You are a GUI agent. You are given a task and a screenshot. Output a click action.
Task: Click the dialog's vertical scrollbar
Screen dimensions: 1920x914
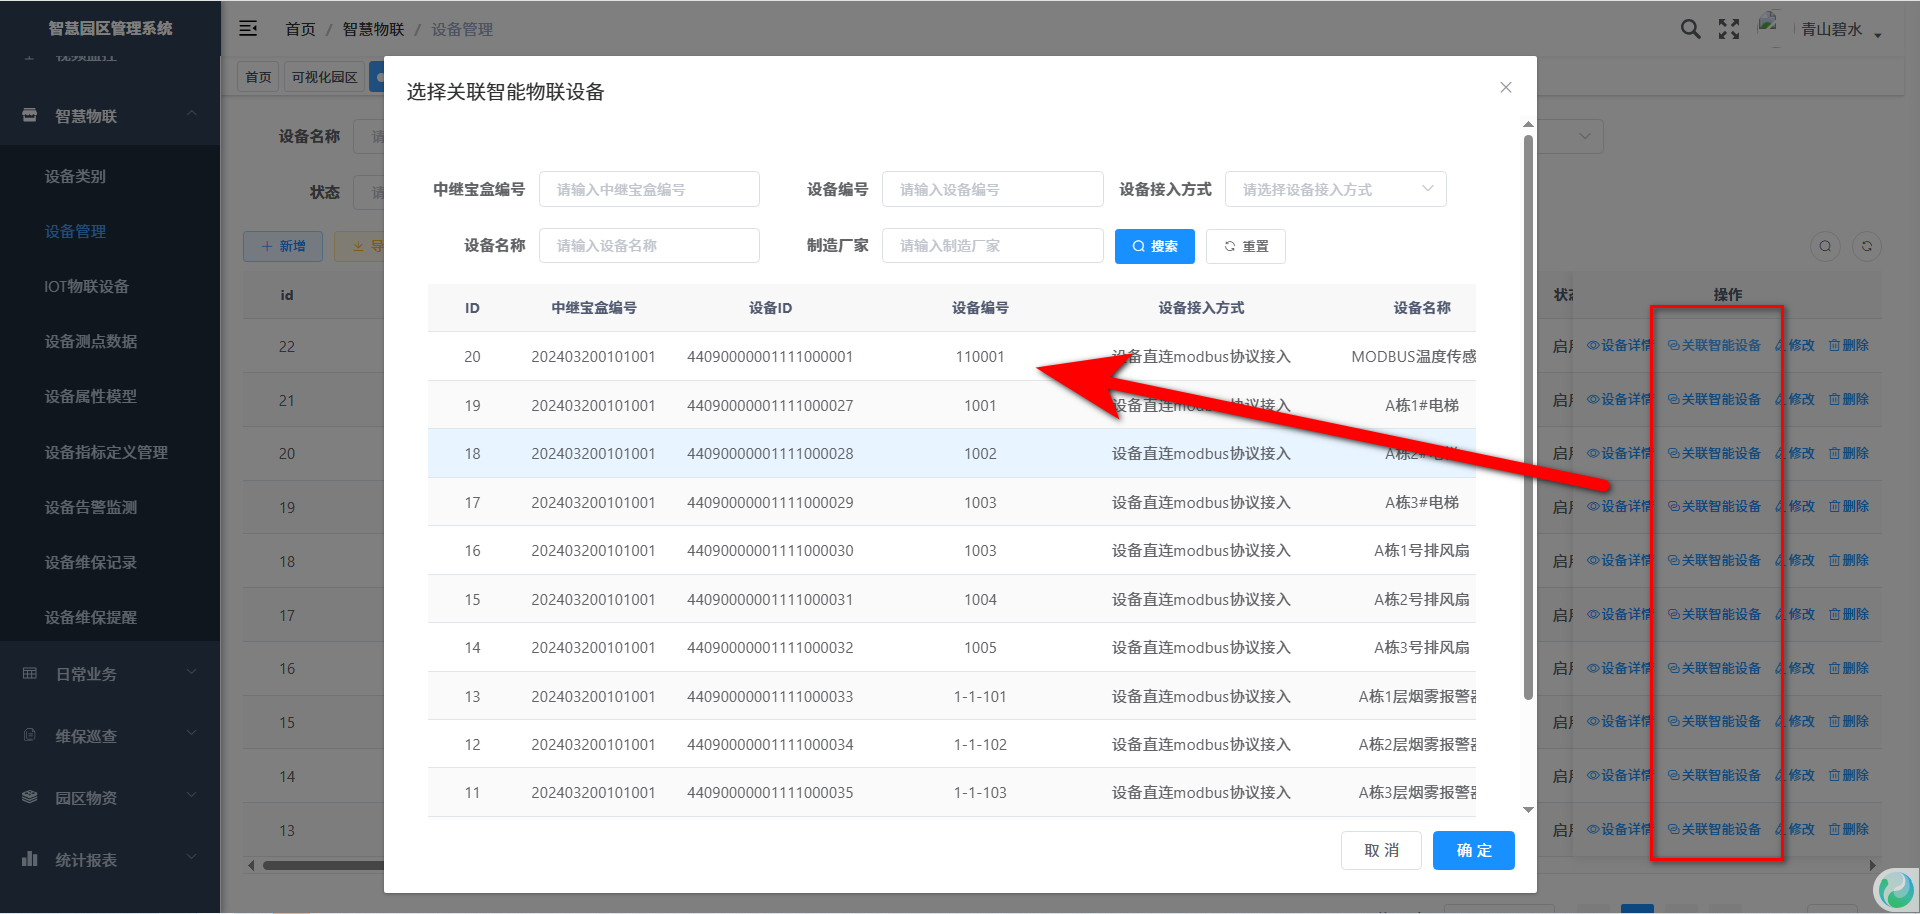tap(1528, 420)
